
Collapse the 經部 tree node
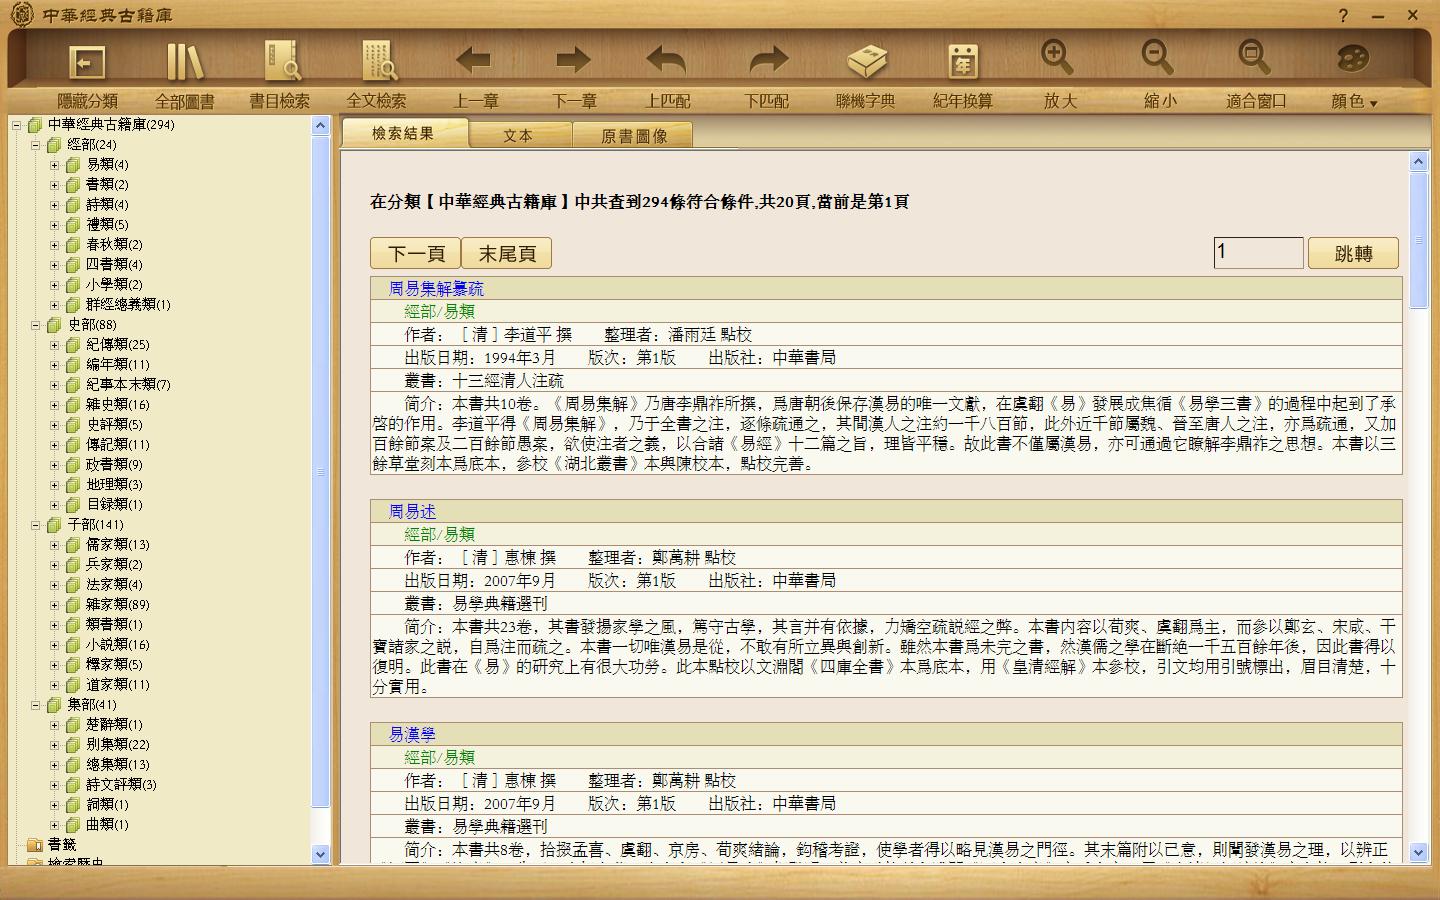coord(35,145)
